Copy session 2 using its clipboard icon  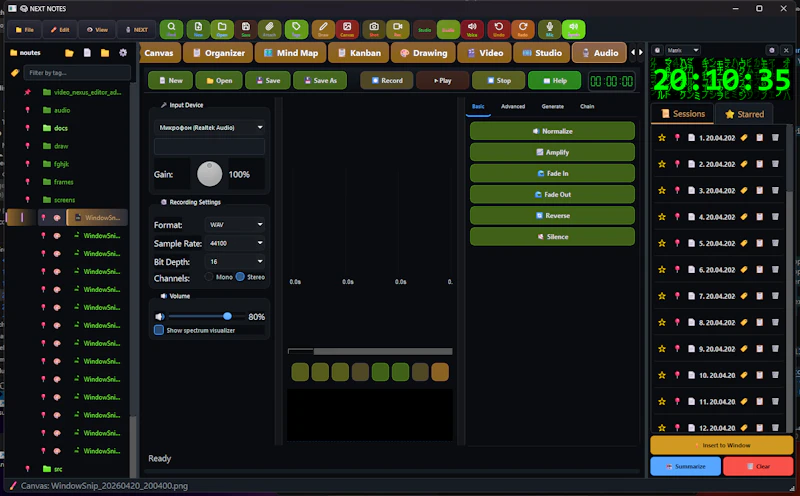tap(760, 164)
